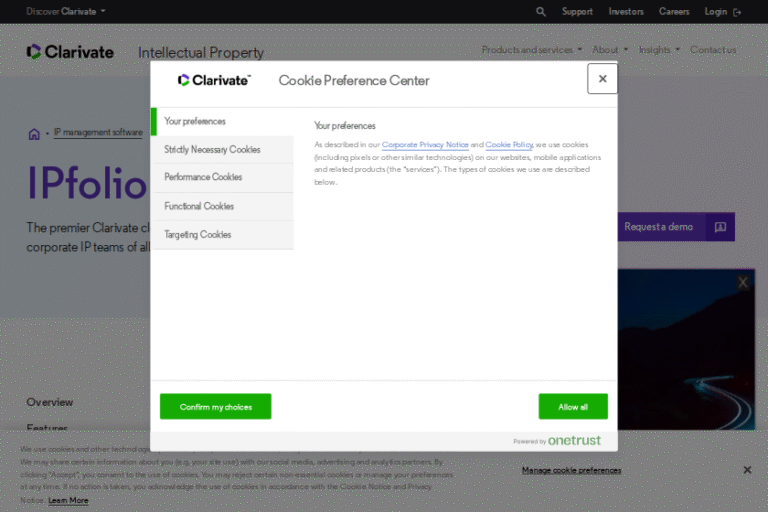Expand the Discover Clarivate dropdown
This screenshot has width=768, height=512.
pos(66,11)
